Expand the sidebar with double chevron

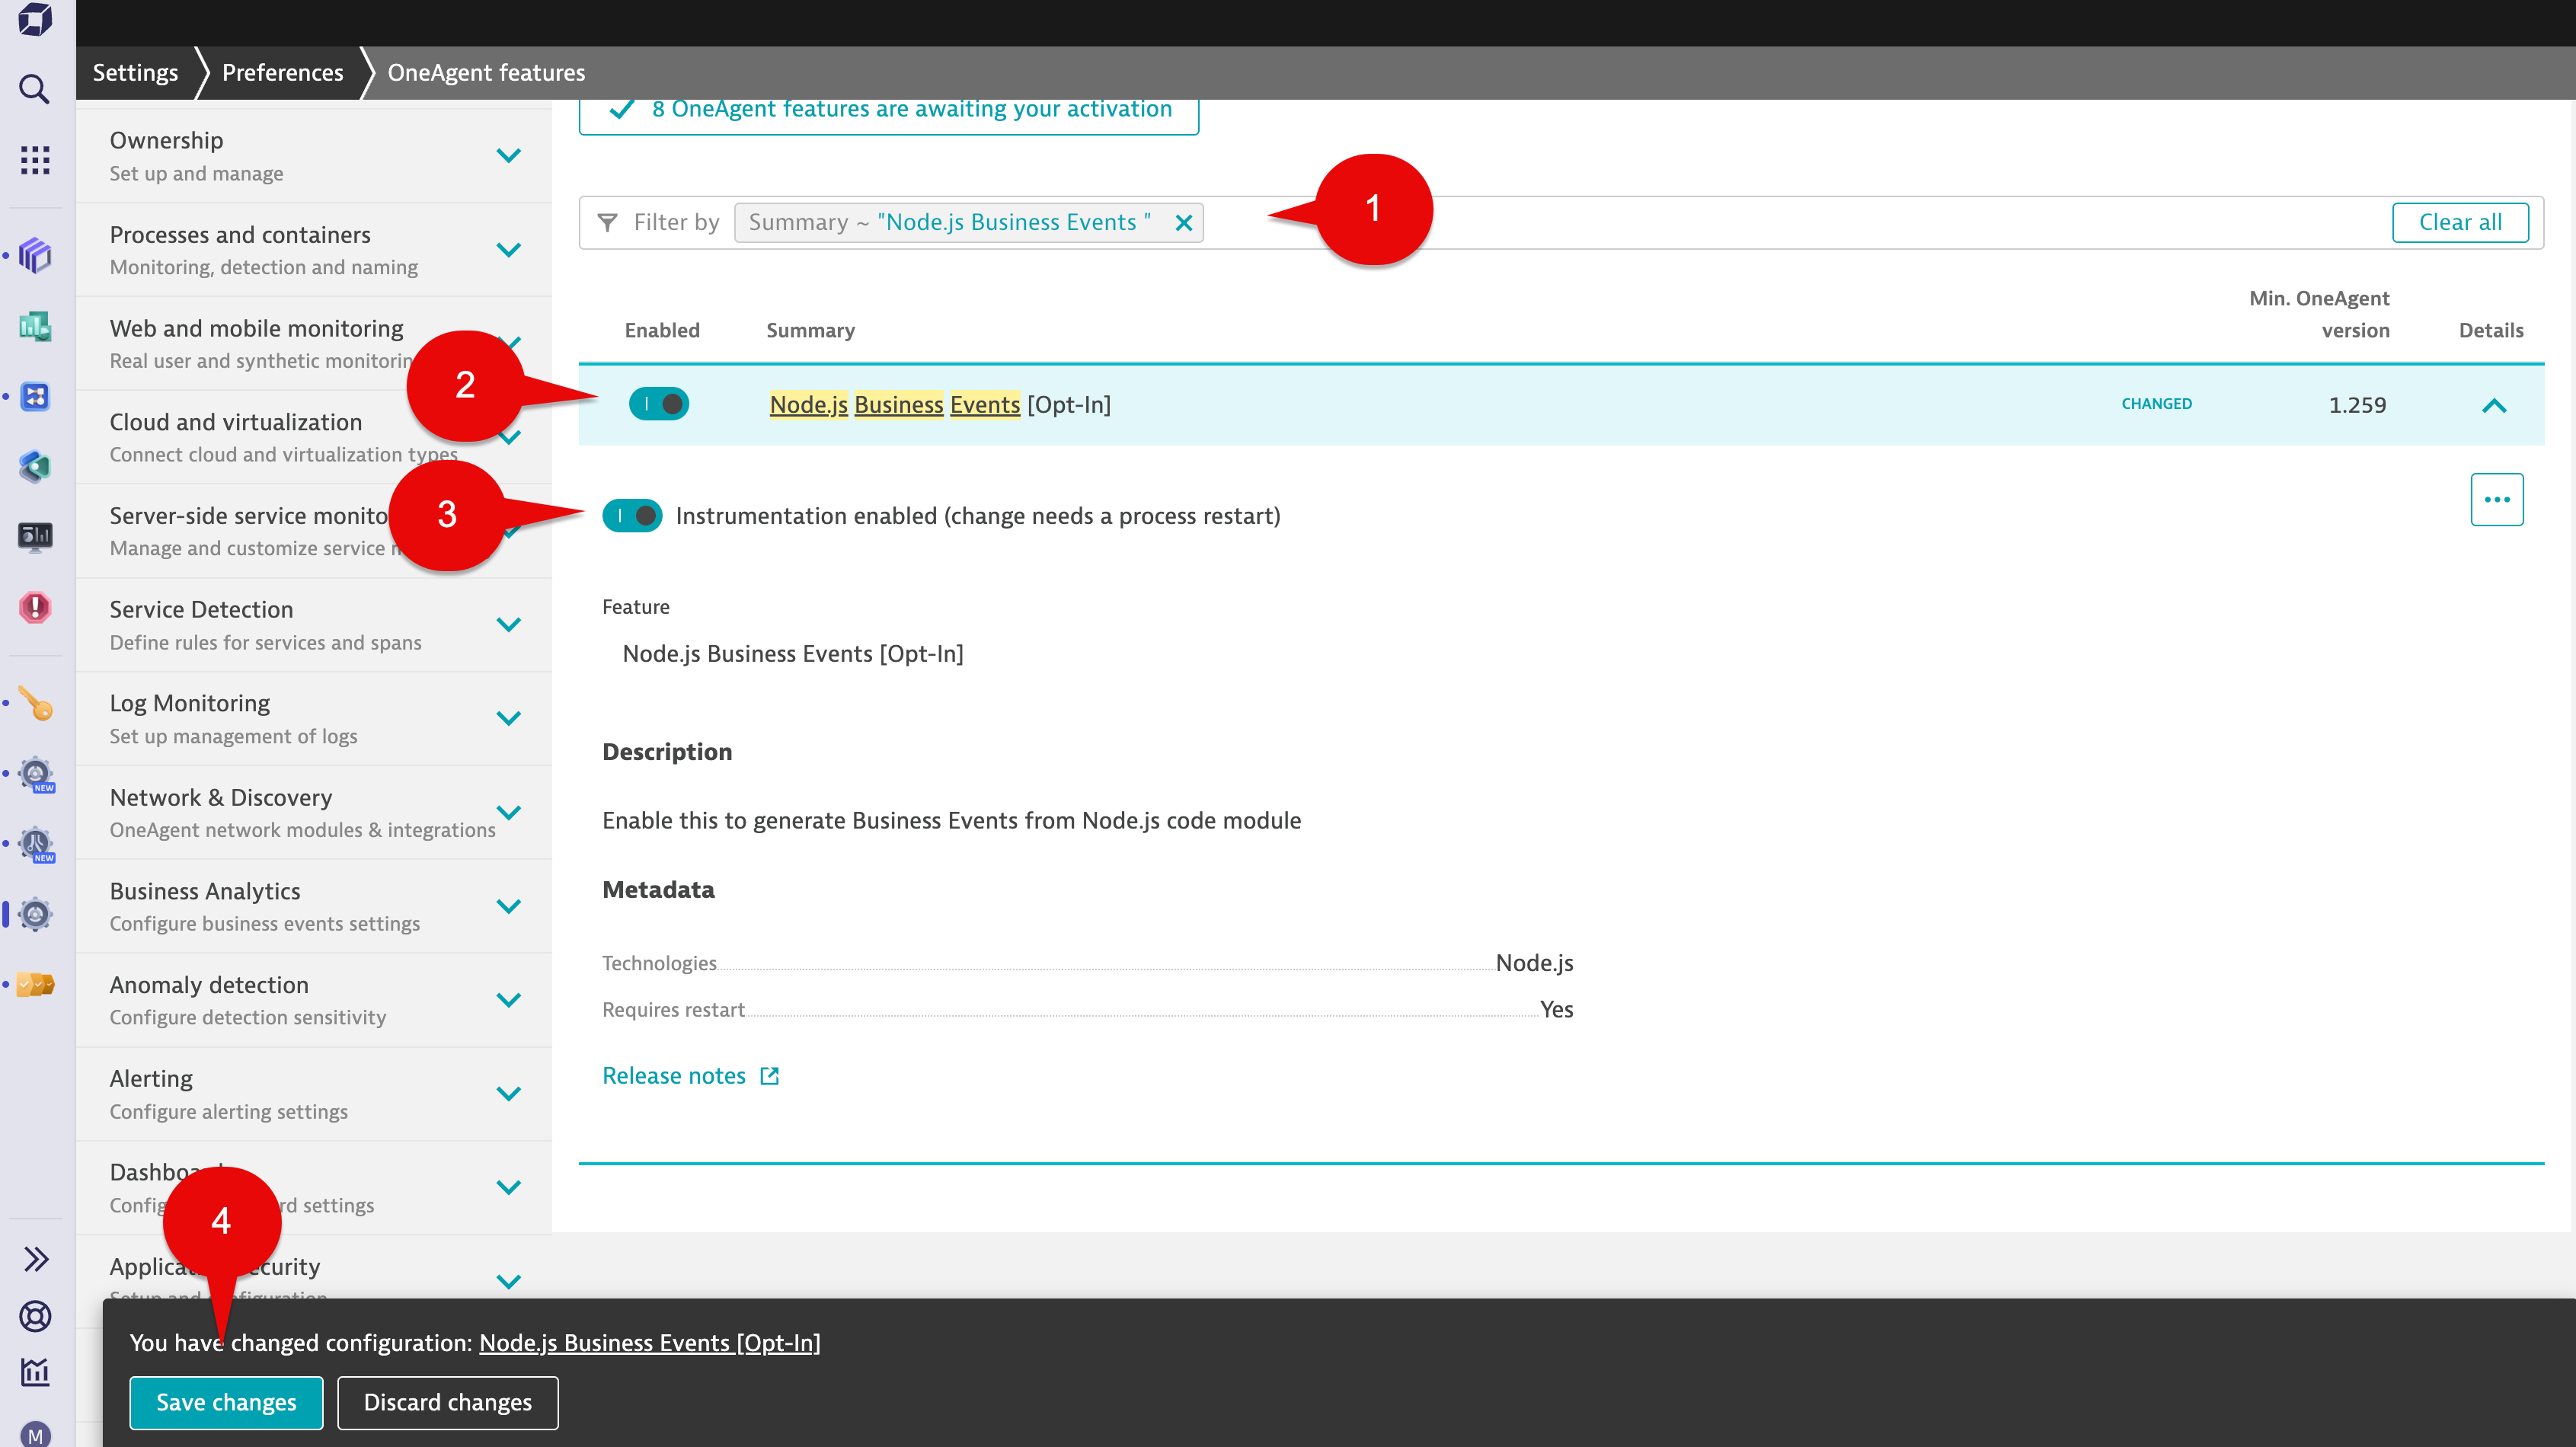pos(36,1259)
